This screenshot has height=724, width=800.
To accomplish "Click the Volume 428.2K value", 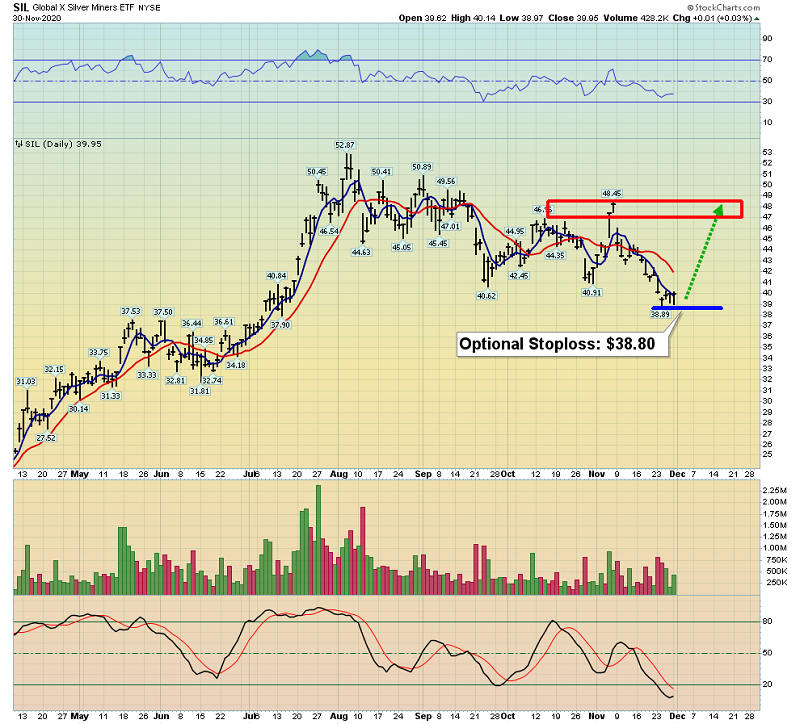I will coord(636,18).
